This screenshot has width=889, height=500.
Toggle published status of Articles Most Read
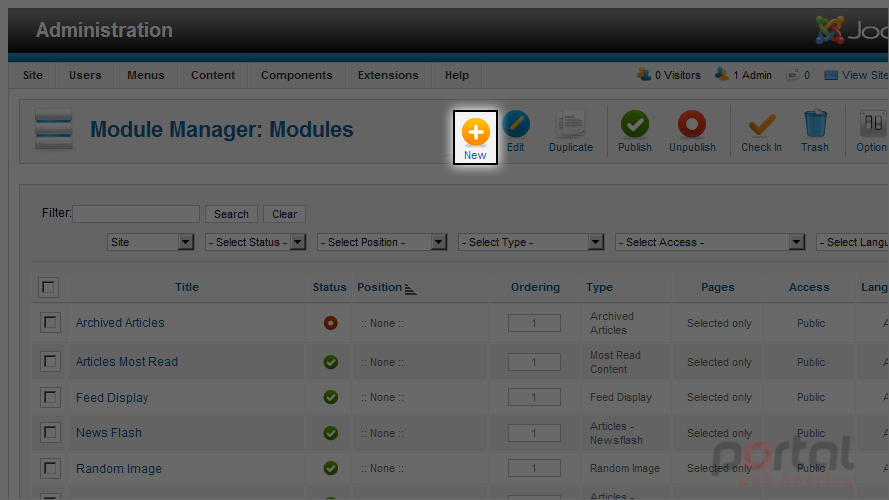(331, 362)
